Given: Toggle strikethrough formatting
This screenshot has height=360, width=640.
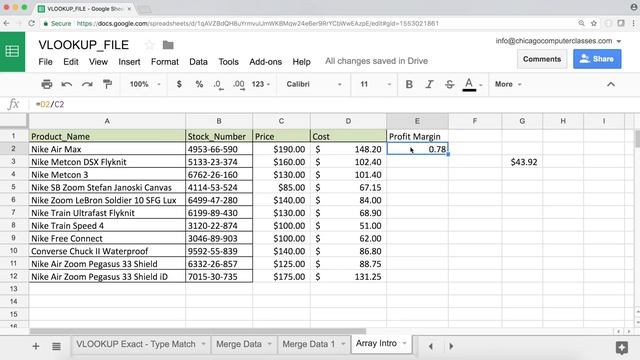Looking at the screenshot, I should tap(449, 84).
